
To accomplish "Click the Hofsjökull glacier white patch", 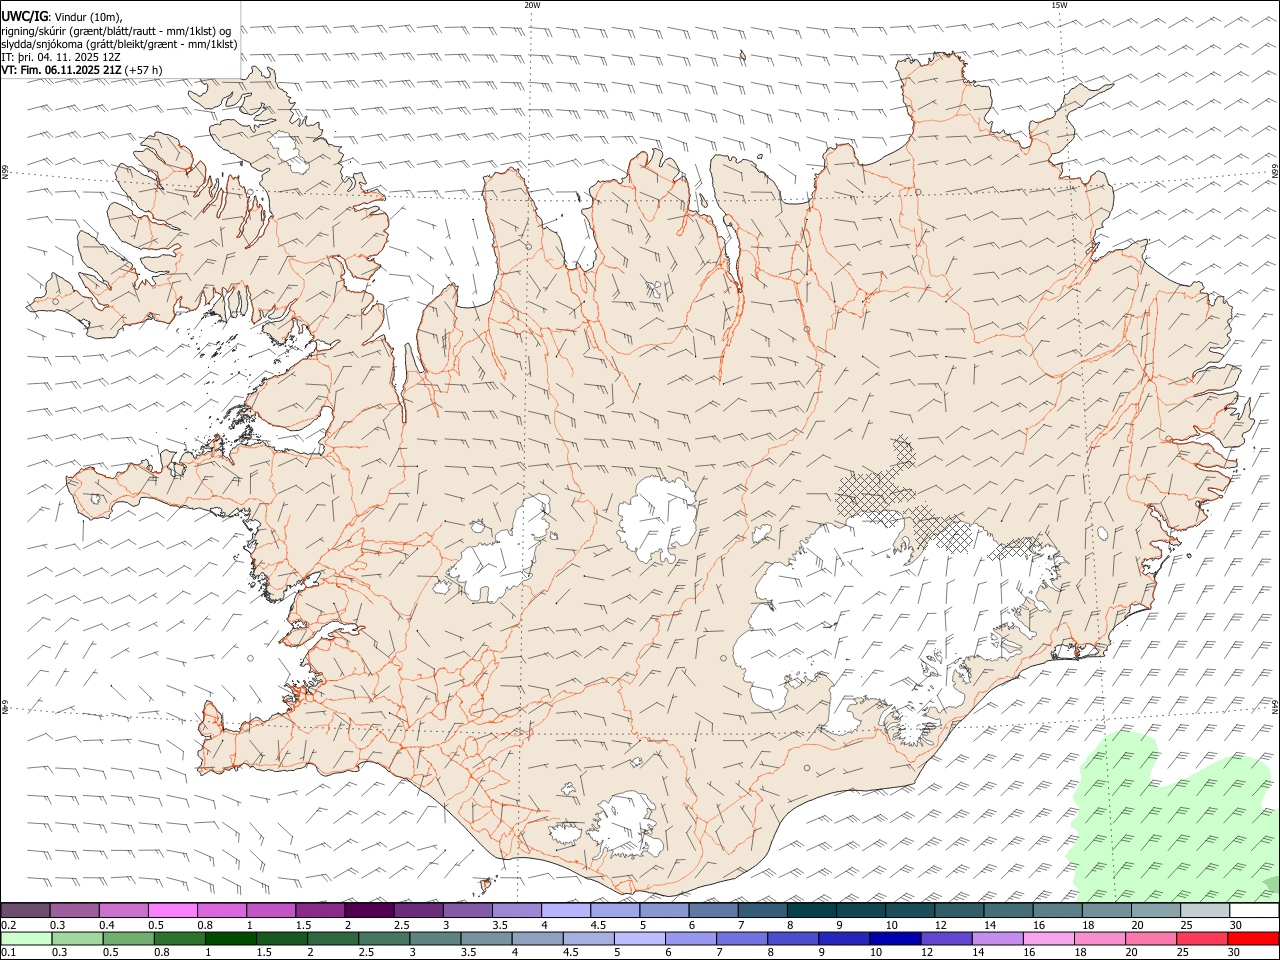I will [x=657, y=519].
